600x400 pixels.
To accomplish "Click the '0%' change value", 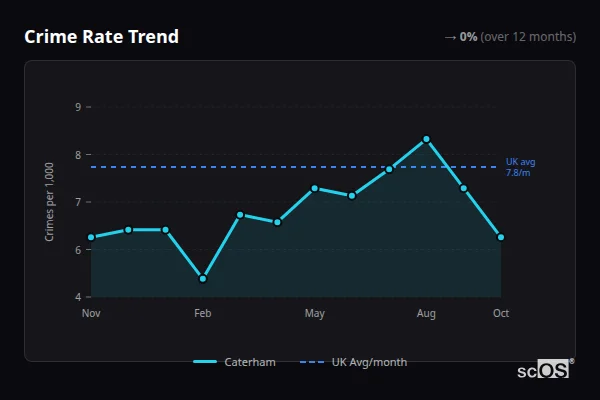I will coord(468,37).
